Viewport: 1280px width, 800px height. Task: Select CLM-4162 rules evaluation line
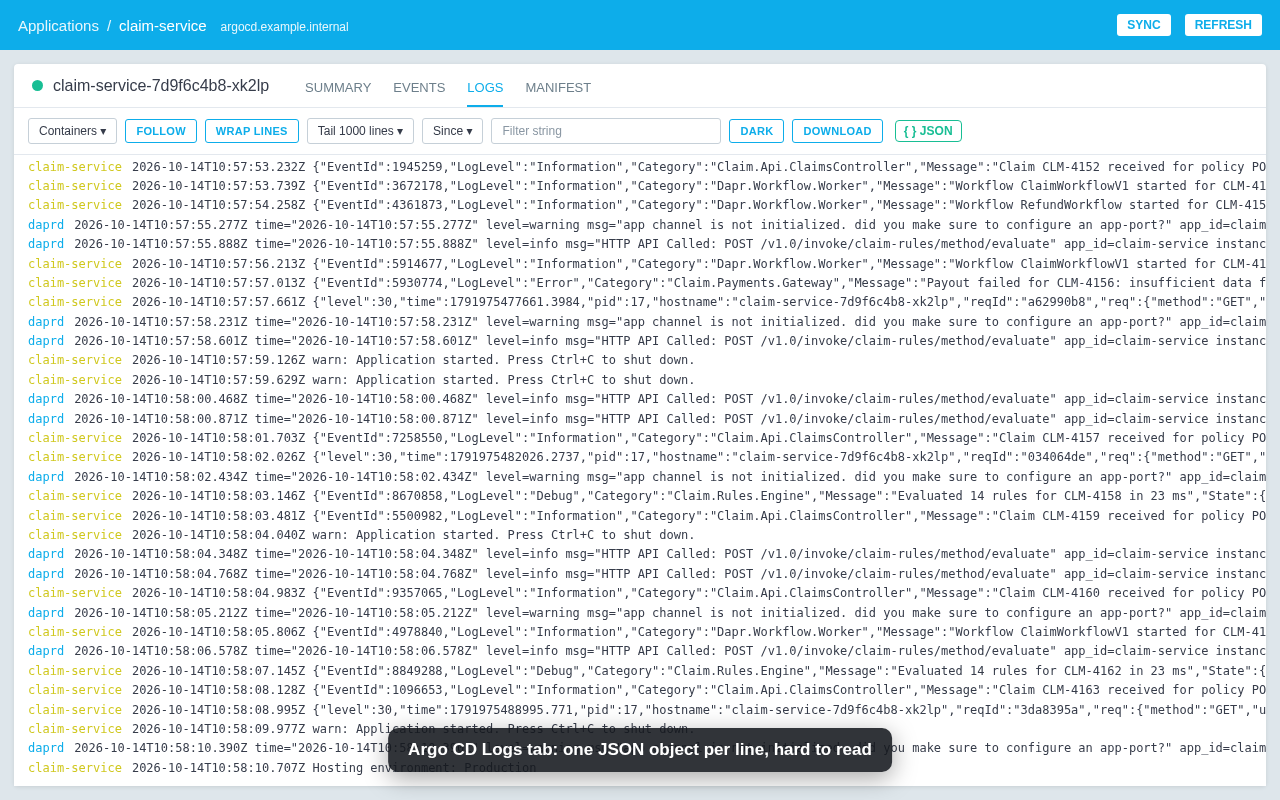pos(640,671)
